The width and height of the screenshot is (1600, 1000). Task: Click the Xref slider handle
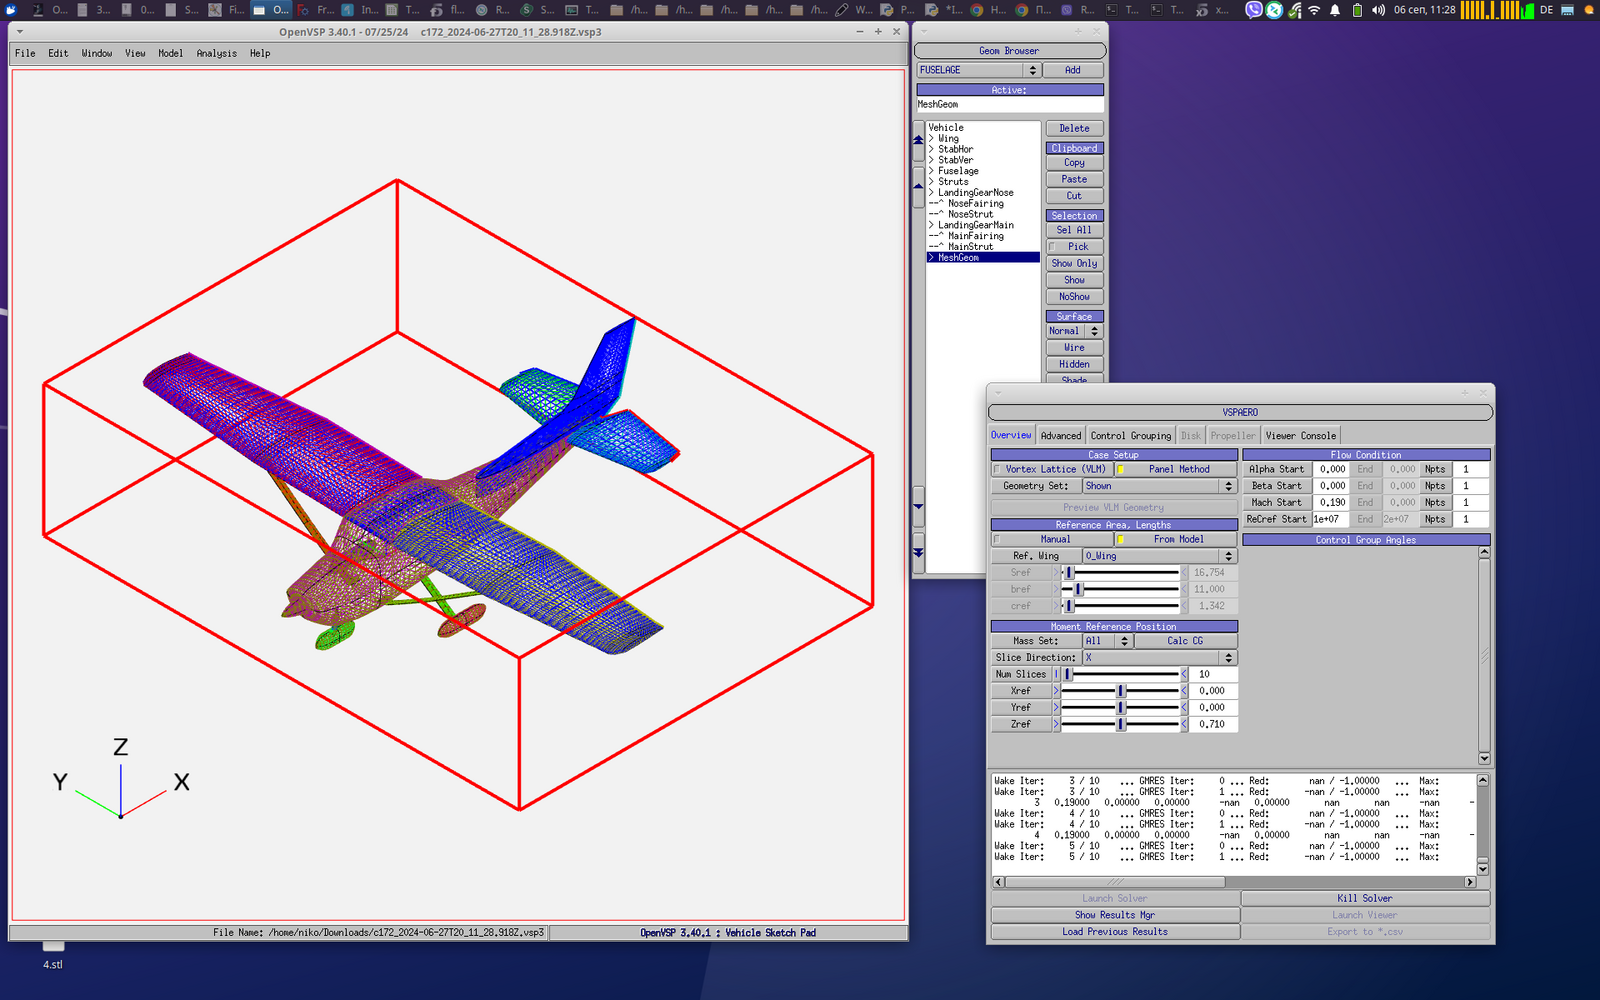pyautogui.click(x=1121, y=691)
